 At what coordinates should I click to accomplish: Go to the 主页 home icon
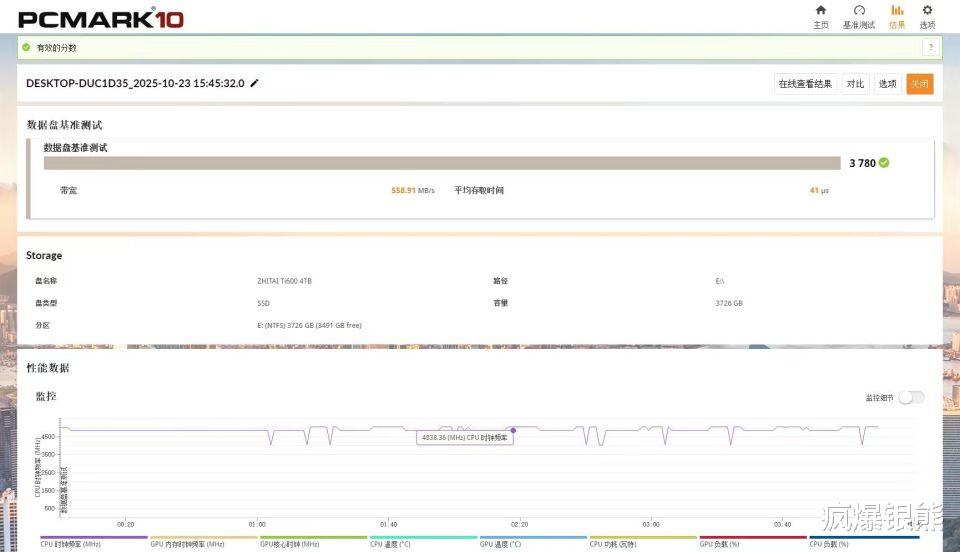coord(820,10)
